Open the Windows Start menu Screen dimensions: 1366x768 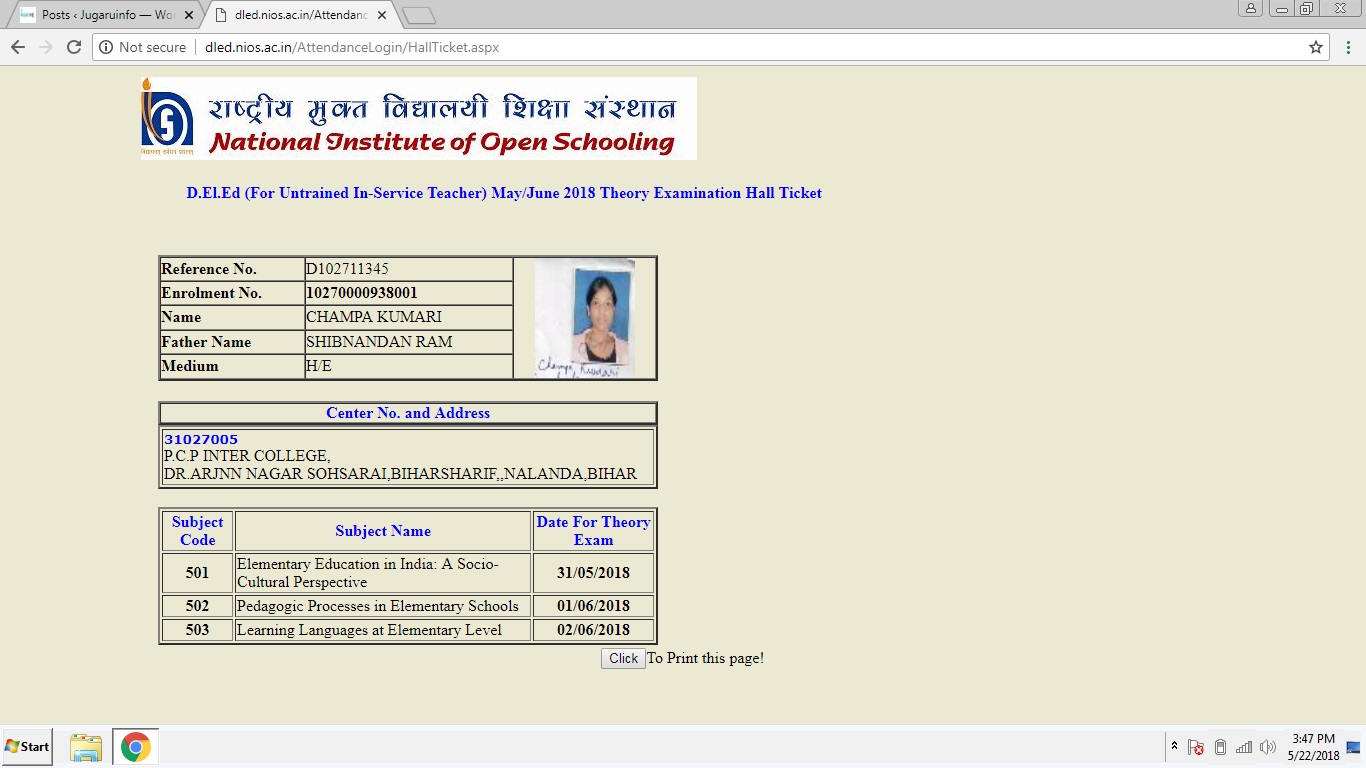point(27,746)
